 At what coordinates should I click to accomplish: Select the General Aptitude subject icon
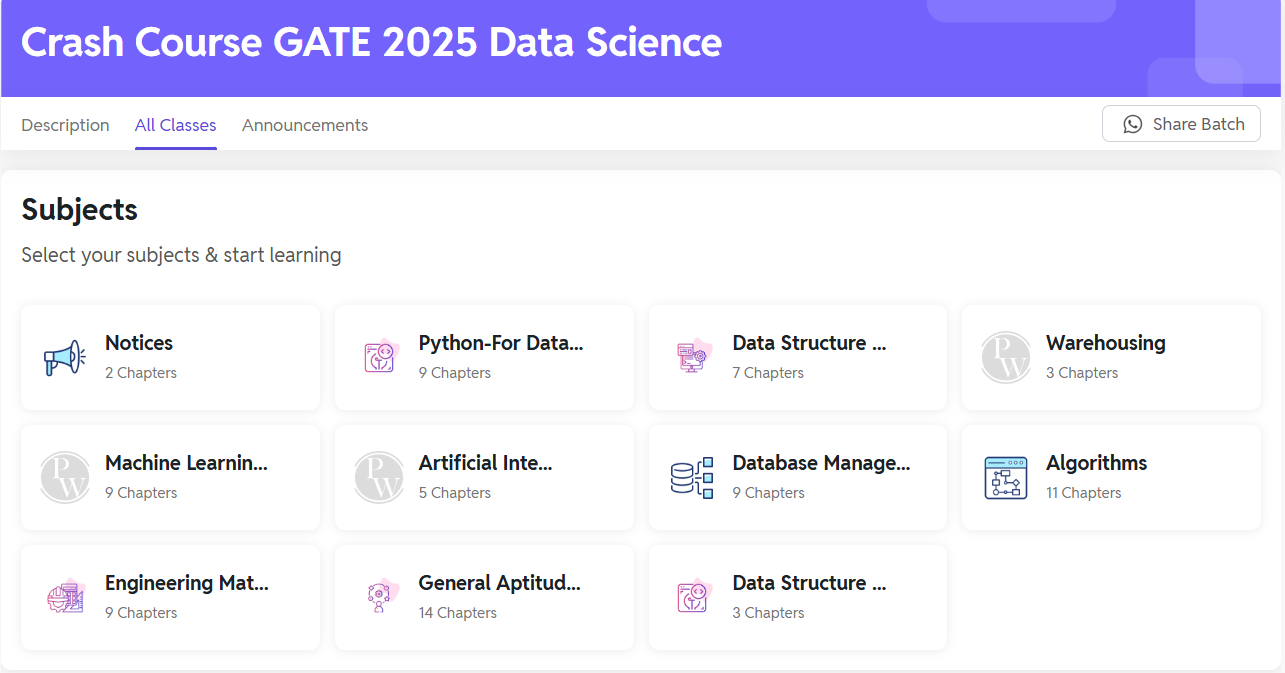point(379,597)
